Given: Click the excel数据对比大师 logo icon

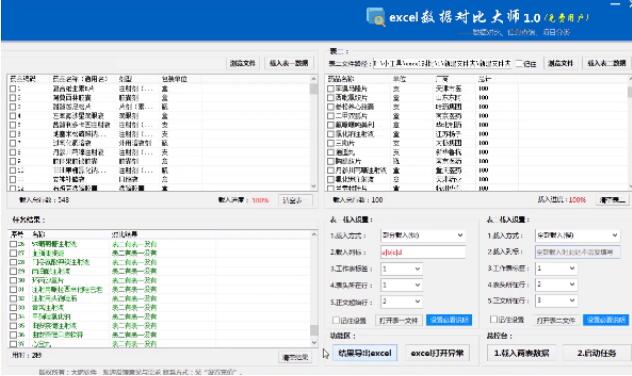Looking at the screenshot, I should (x=375, y=17).
